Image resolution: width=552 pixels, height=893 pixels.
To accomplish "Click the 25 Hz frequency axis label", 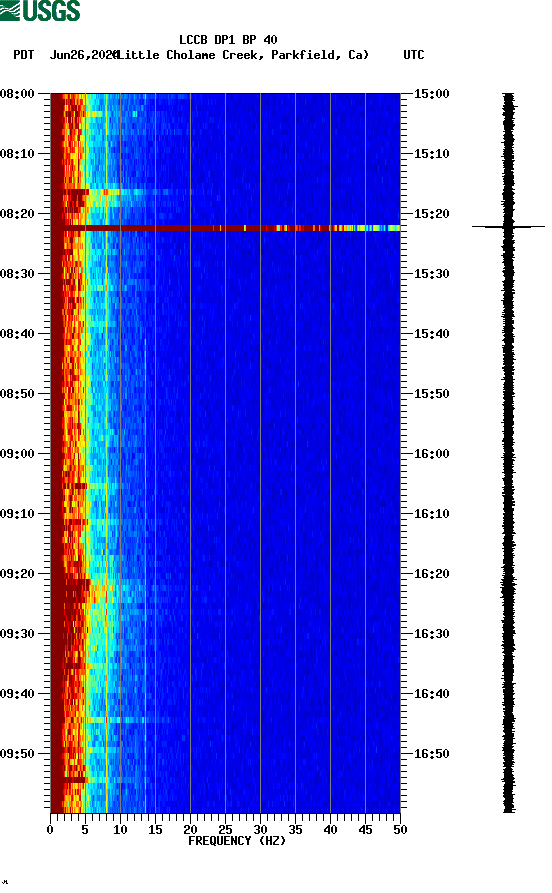I will (x=226, y=830).
